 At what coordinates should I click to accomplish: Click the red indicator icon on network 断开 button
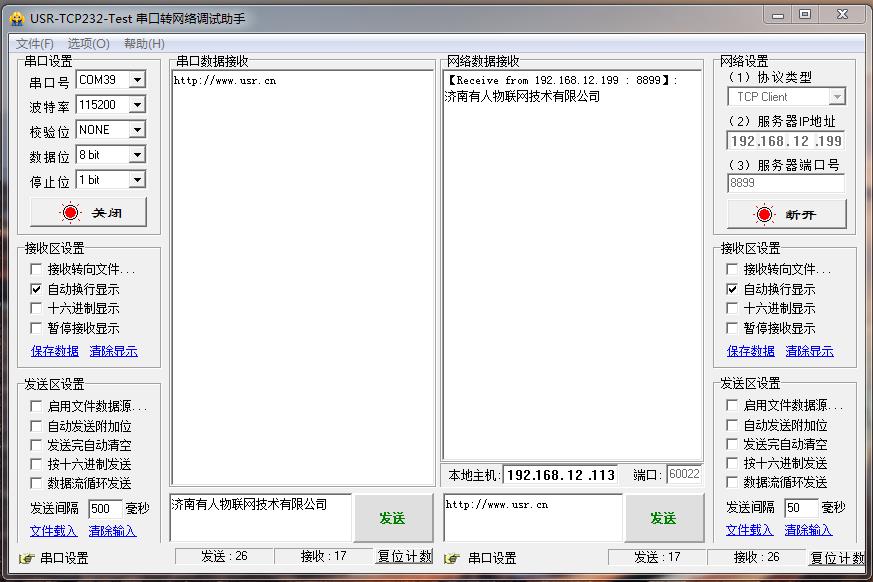(765, 215)
